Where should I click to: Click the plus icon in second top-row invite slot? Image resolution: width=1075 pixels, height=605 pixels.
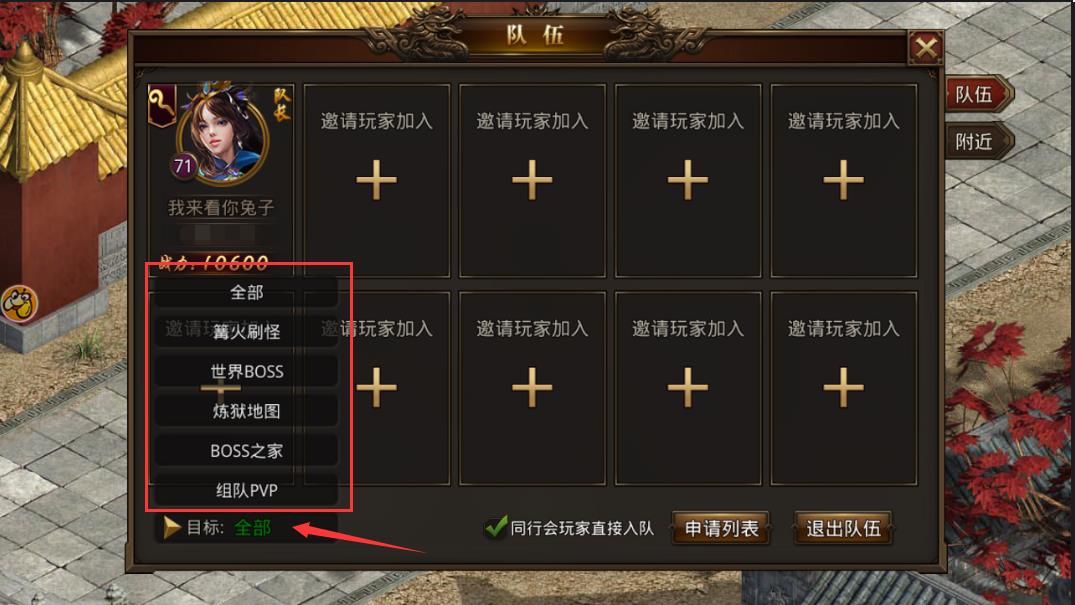[532, 180]
